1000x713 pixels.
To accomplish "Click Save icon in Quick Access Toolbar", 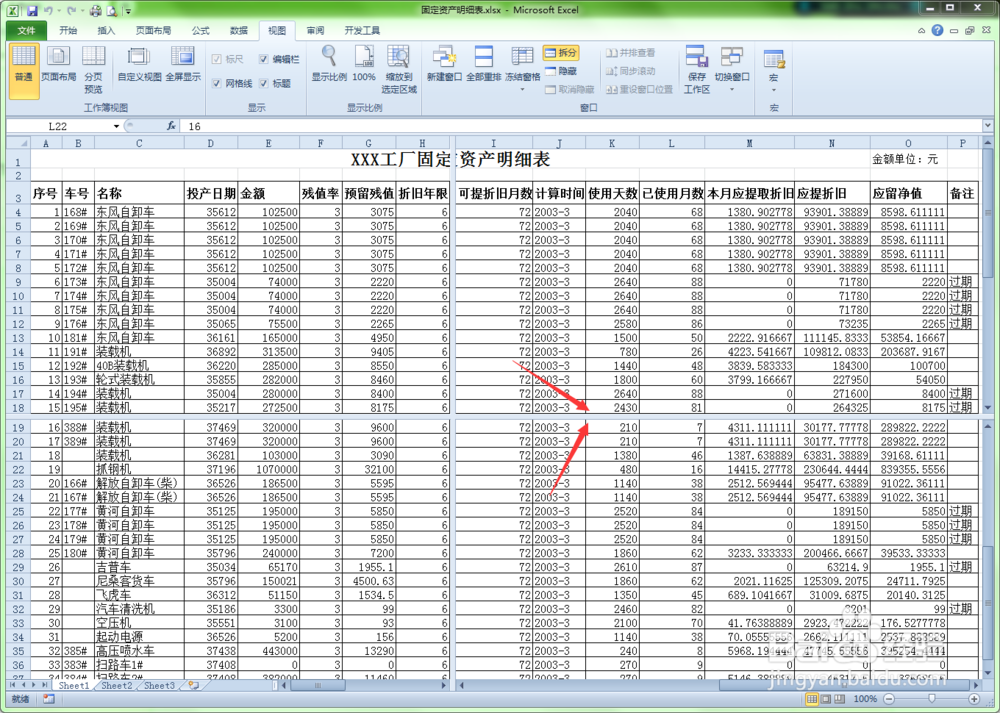I will pos(32,10).
